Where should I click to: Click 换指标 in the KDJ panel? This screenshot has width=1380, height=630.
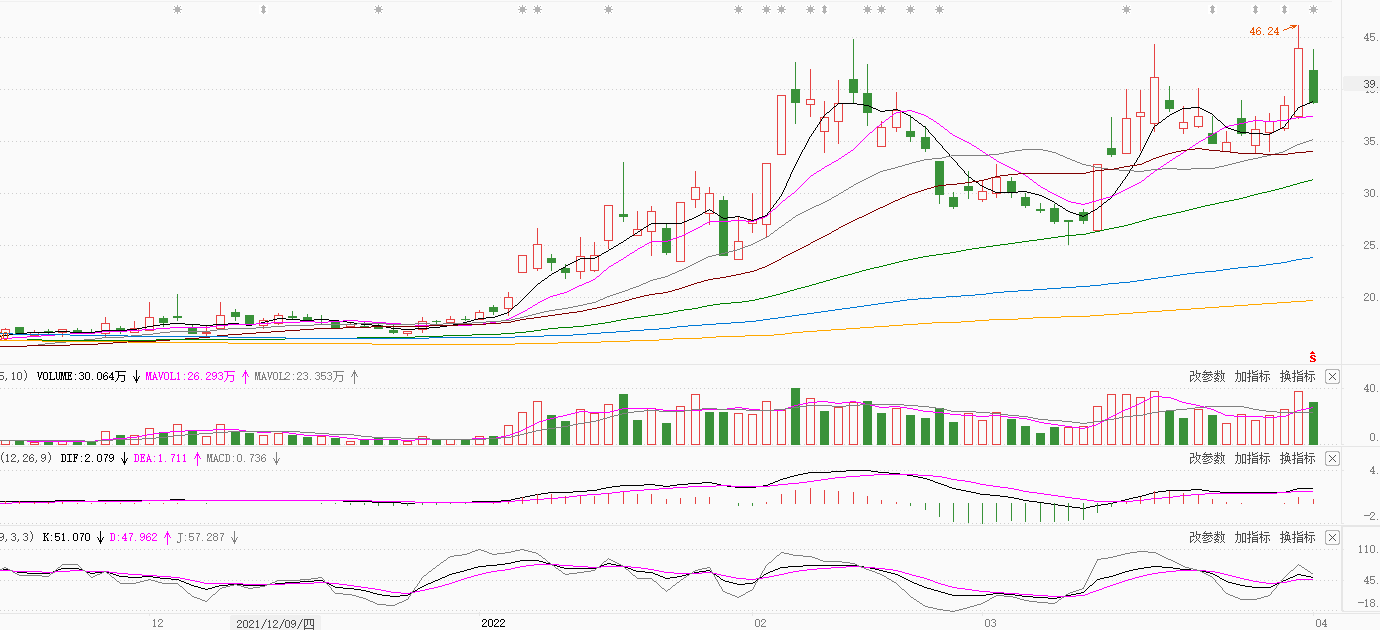tap(1298, 537)
